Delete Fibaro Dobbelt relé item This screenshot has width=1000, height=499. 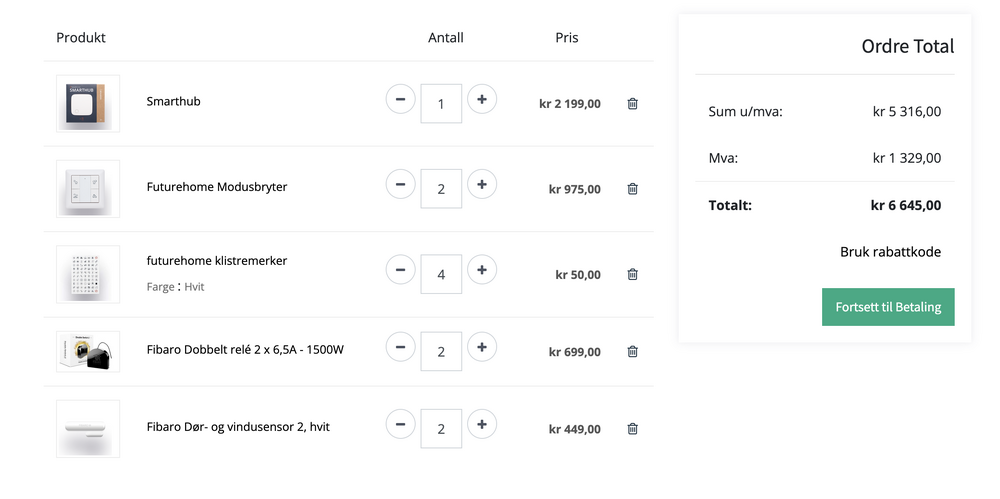pyautogui.click(x=632, y=351)
